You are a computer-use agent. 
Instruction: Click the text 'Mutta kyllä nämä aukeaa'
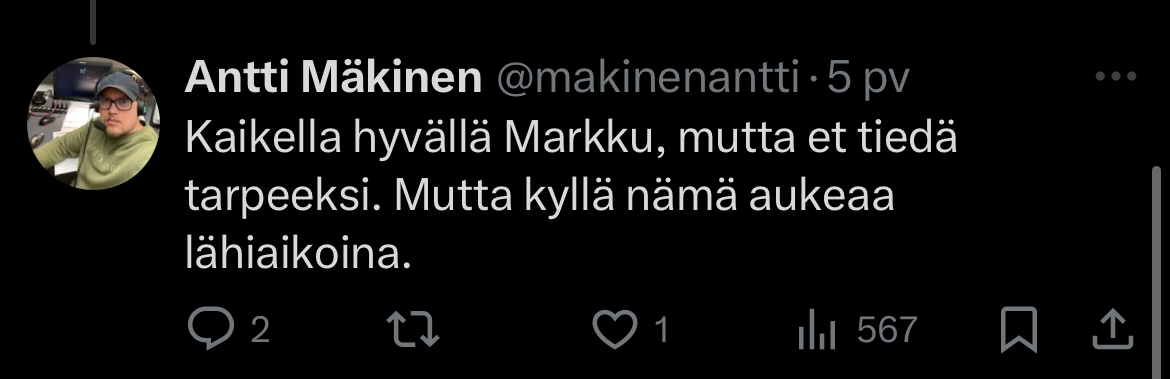tap(644, 198)
